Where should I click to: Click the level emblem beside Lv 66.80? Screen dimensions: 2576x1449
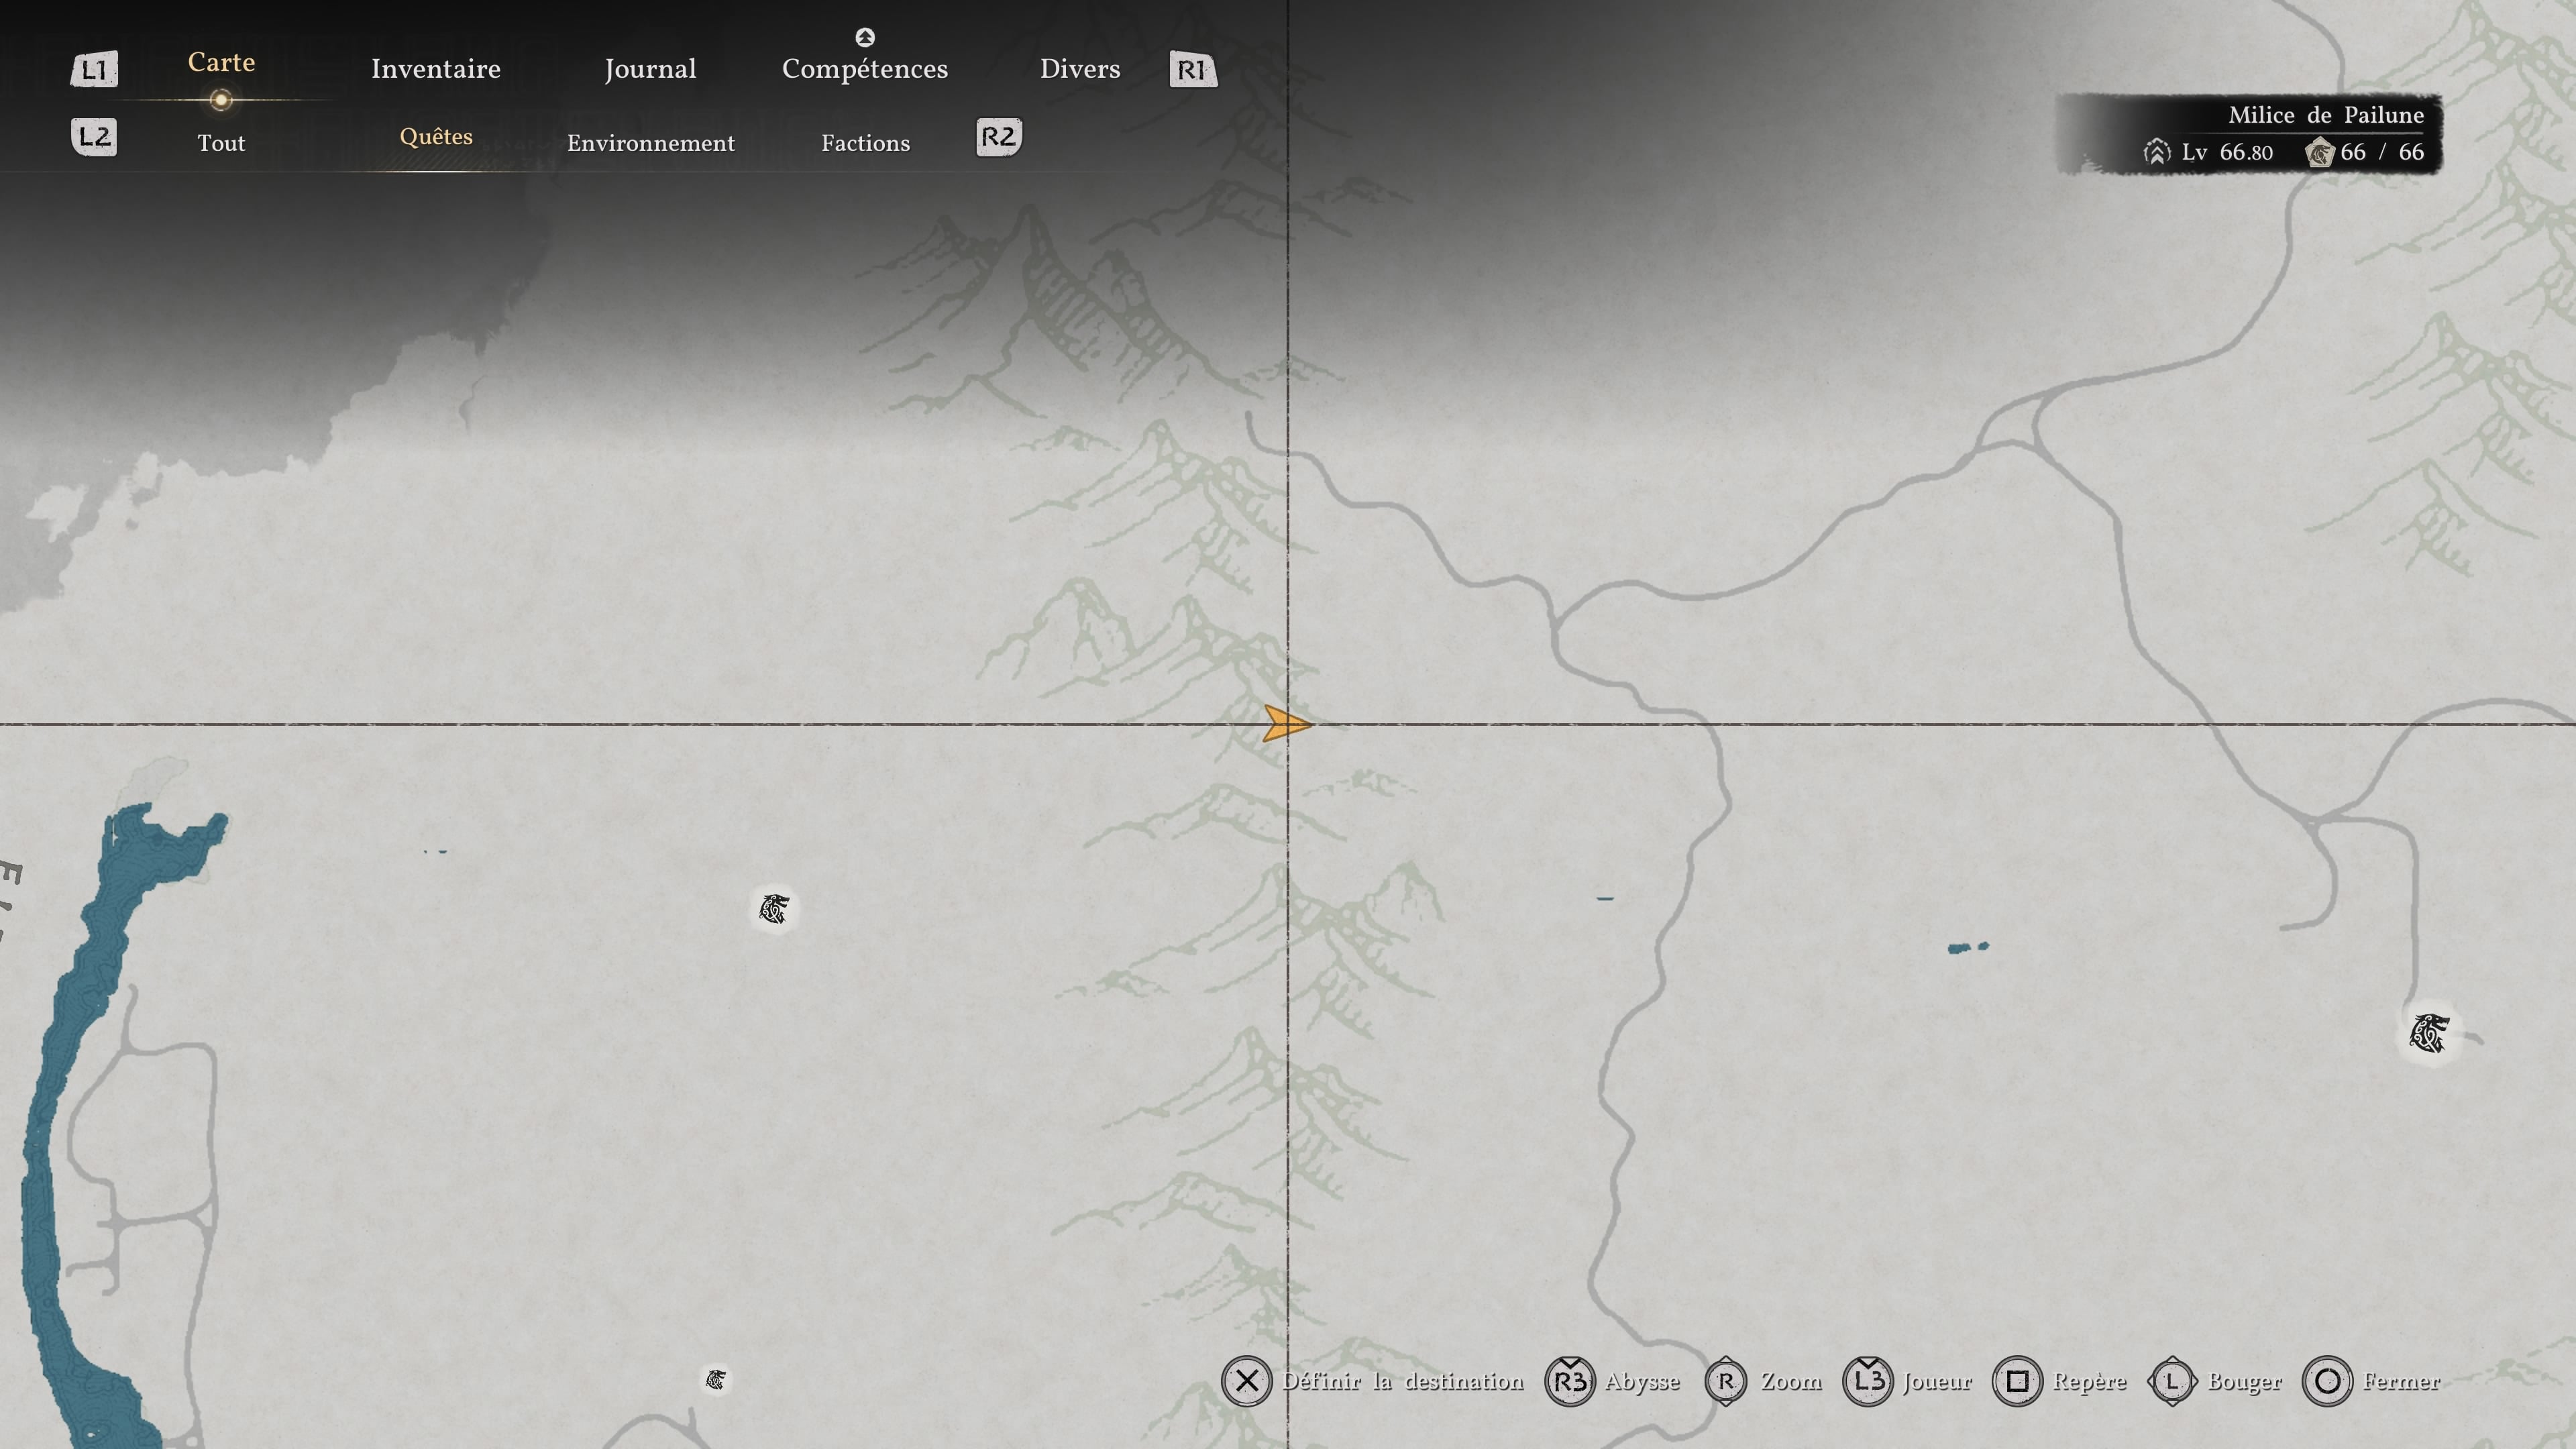point(2156,152)
